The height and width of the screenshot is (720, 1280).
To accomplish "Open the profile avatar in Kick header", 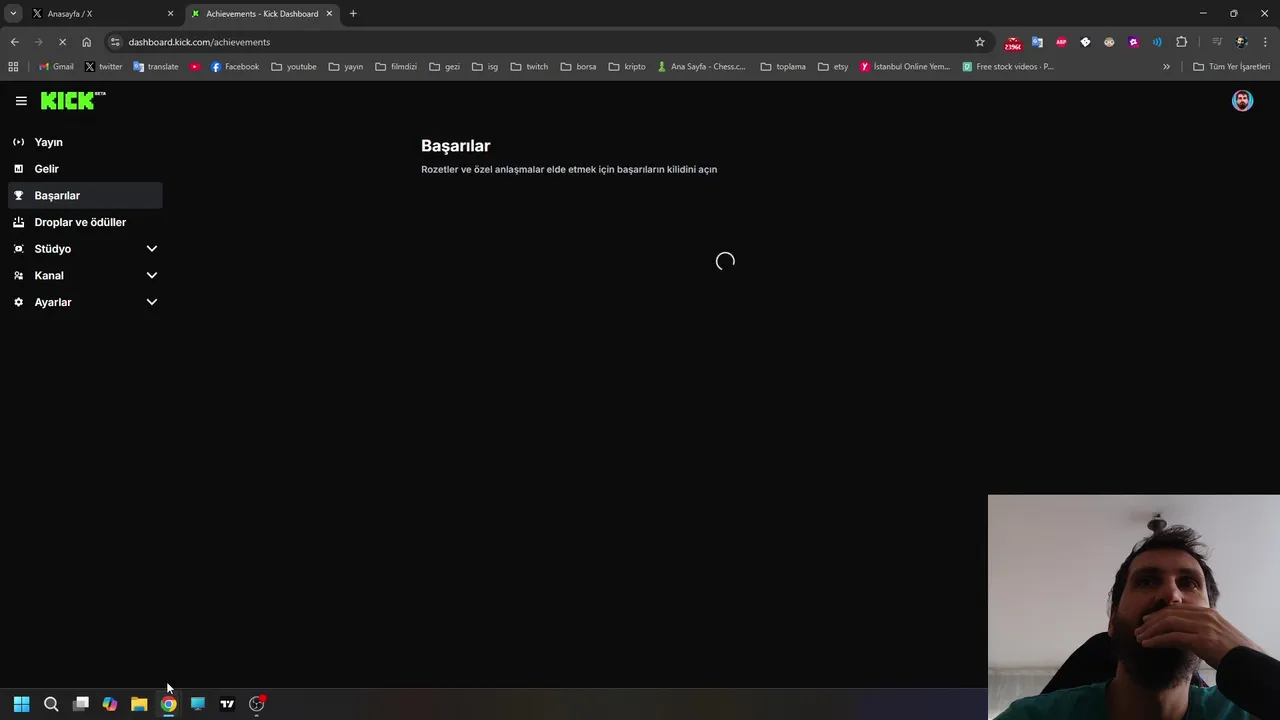I will tap(1242, 100).
